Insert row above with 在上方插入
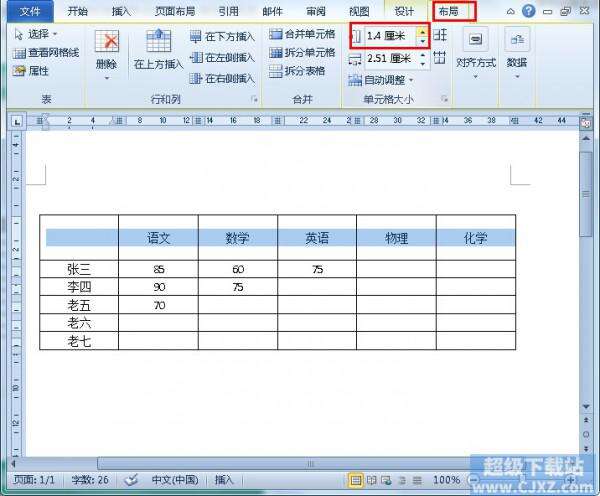600x496 pixels. [158, 49]
